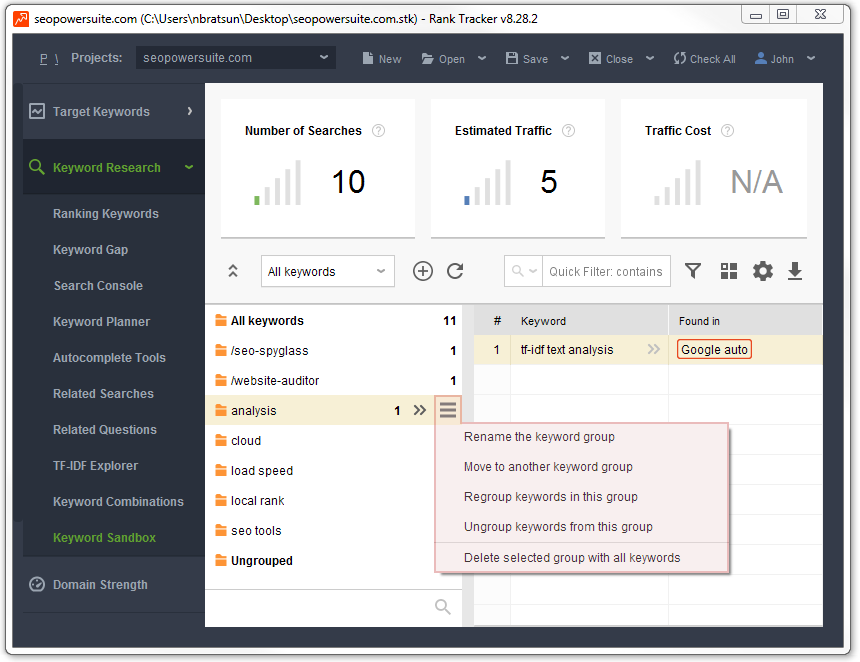Click the Target Keywords chart icon
The image size is (860, 662).
37,111
